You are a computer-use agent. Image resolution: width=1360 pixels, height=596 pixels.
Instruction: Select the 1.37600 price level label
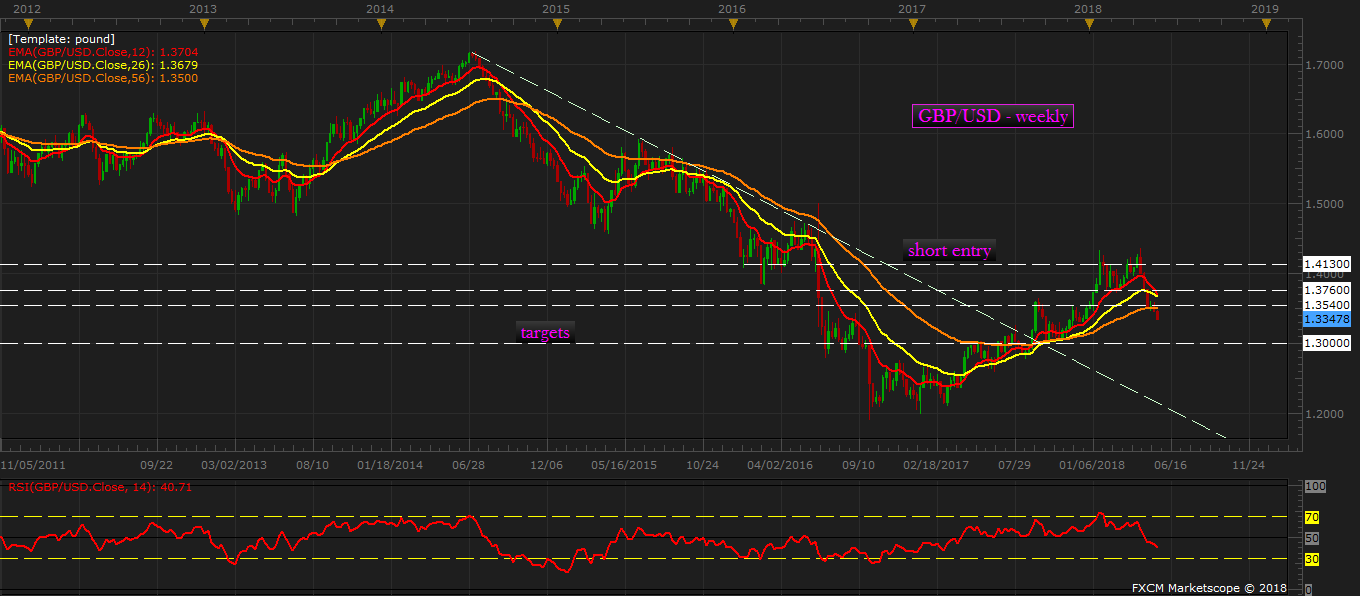tap(1326, 290)
